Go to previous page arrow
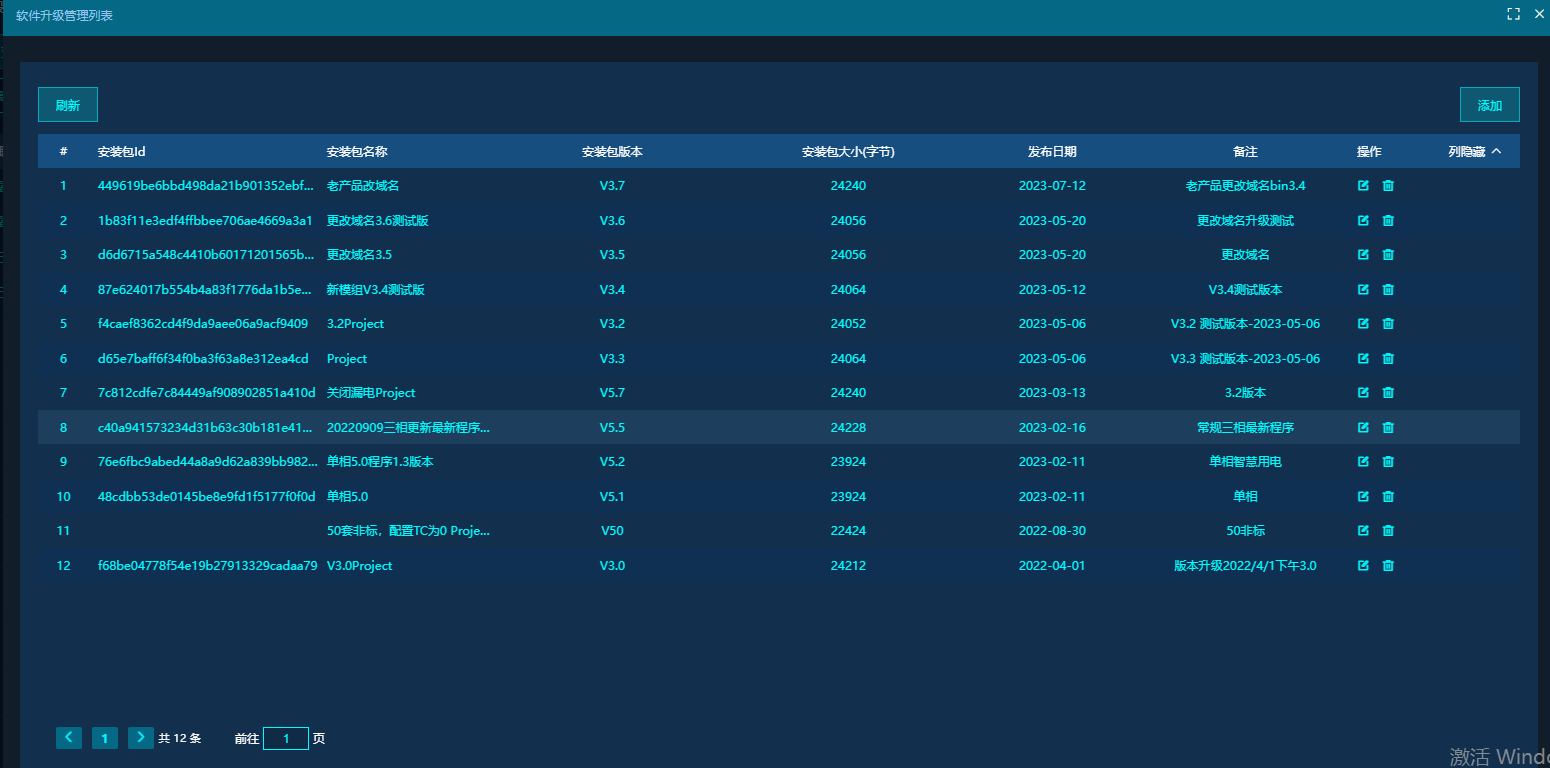Screen dimensions: 1550x768 [x=69, y=738]
